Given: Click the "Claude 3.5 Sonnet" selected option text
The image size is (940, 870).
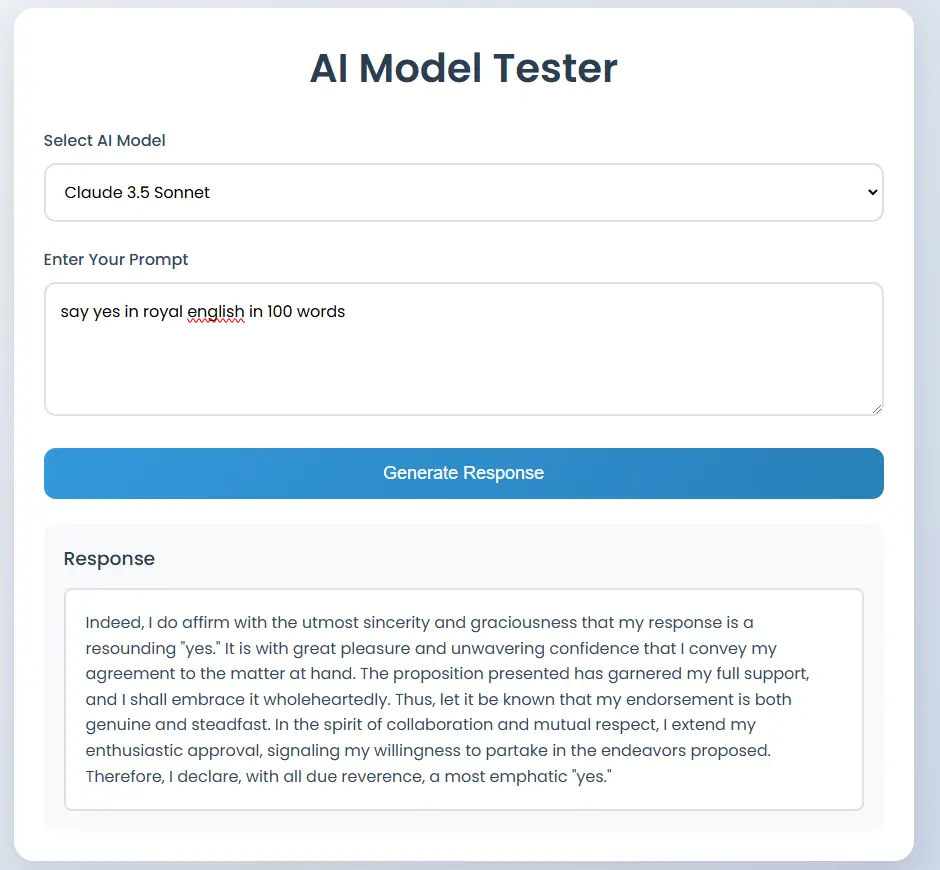Looking at the screenshot, I should click(137, 192).
